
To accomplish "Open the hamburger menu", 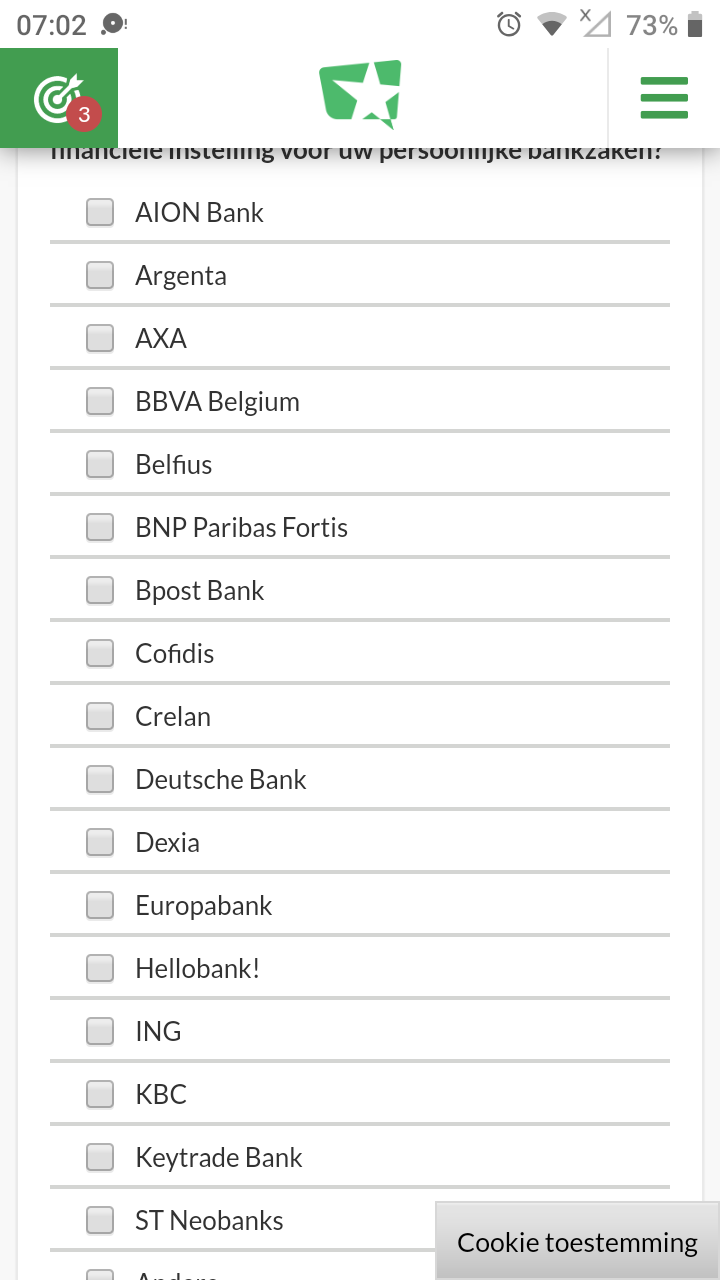I will [664, 98].
